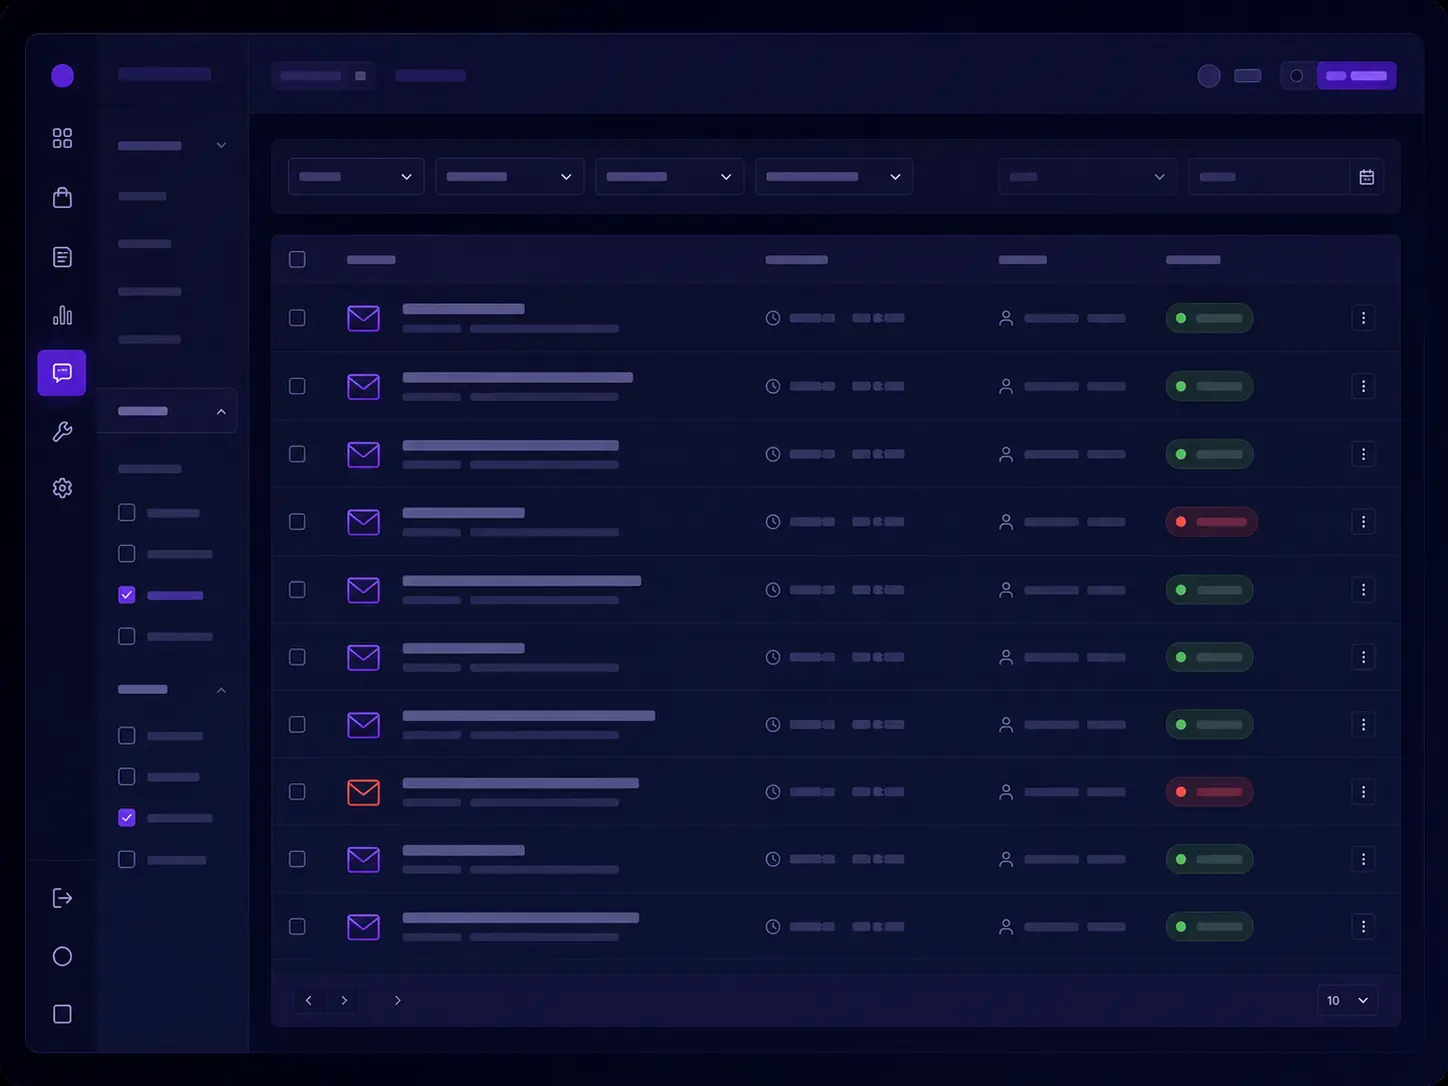Open the first filter dropdown above the table
This screenshot has width=1448, height=1086.
coord(356,177)
